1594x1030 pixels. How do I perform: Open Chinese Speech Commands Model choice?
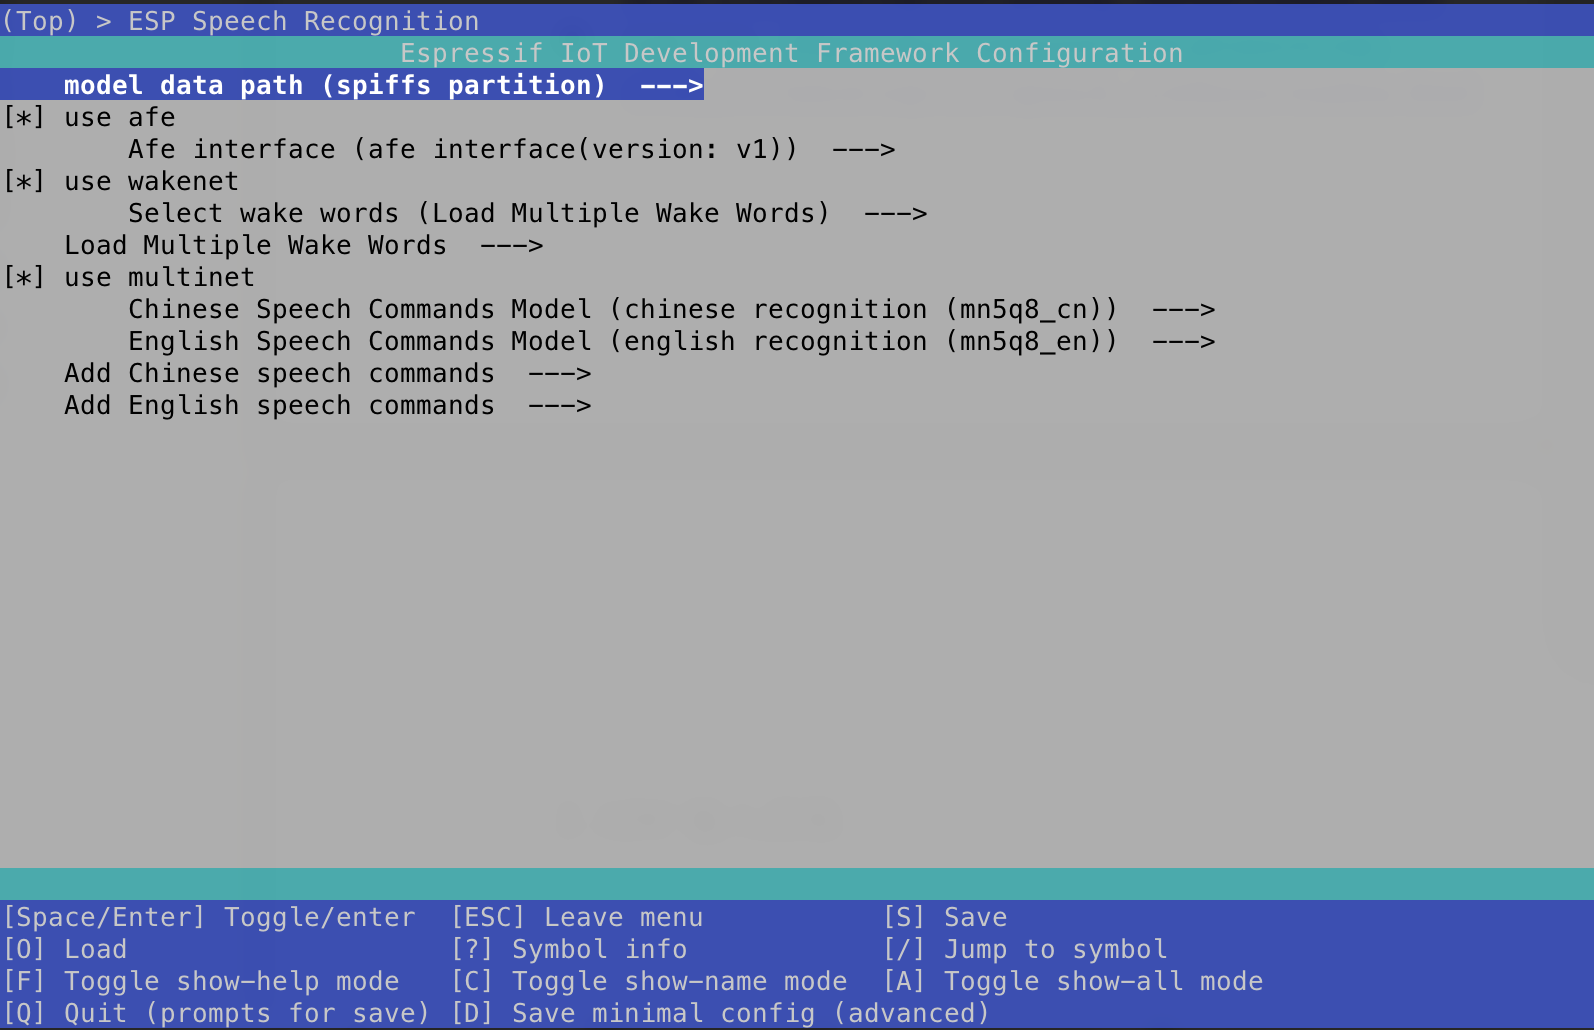(671, 309)
